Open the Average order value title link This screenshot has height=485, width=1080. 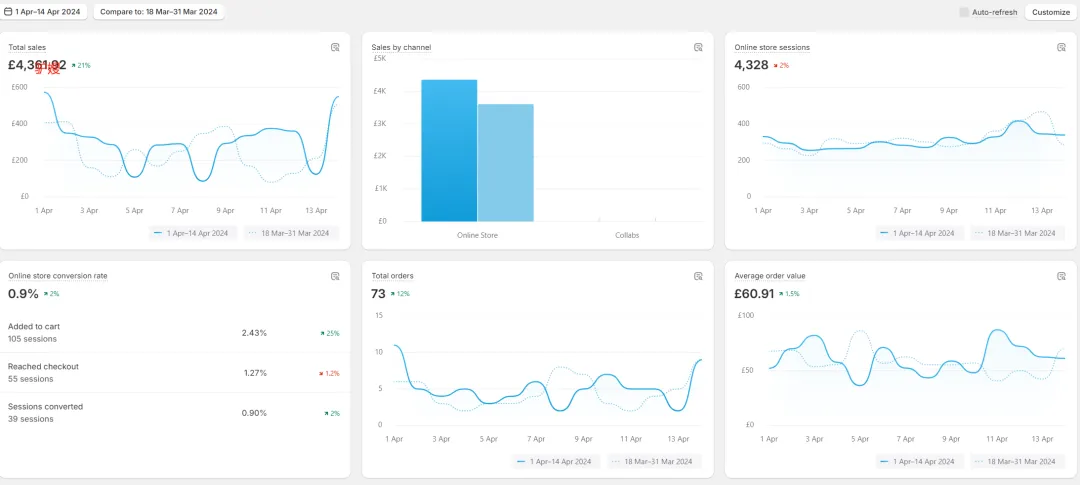pyautogui.click(x=769, y=276)
